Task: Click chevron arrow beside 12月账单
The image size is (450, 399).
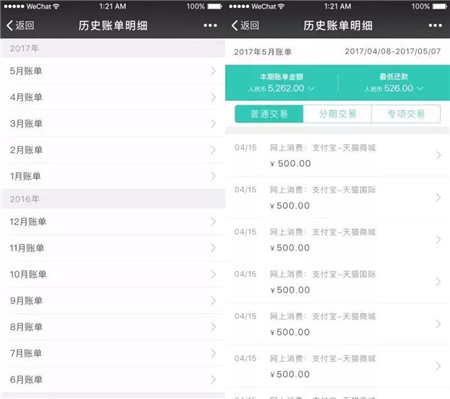Action: point(213,222)
